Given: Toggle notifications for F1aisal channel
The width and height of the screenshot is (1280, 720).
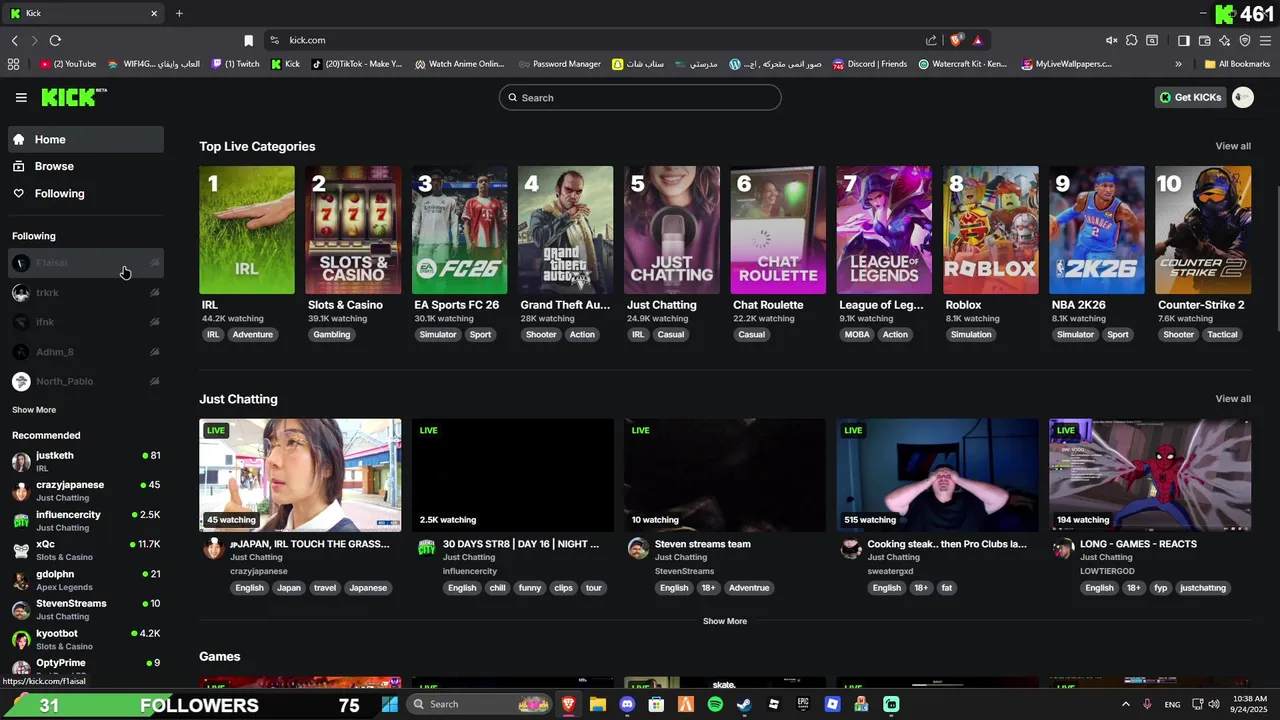Looking at the screenshot, I should point(154,263).
